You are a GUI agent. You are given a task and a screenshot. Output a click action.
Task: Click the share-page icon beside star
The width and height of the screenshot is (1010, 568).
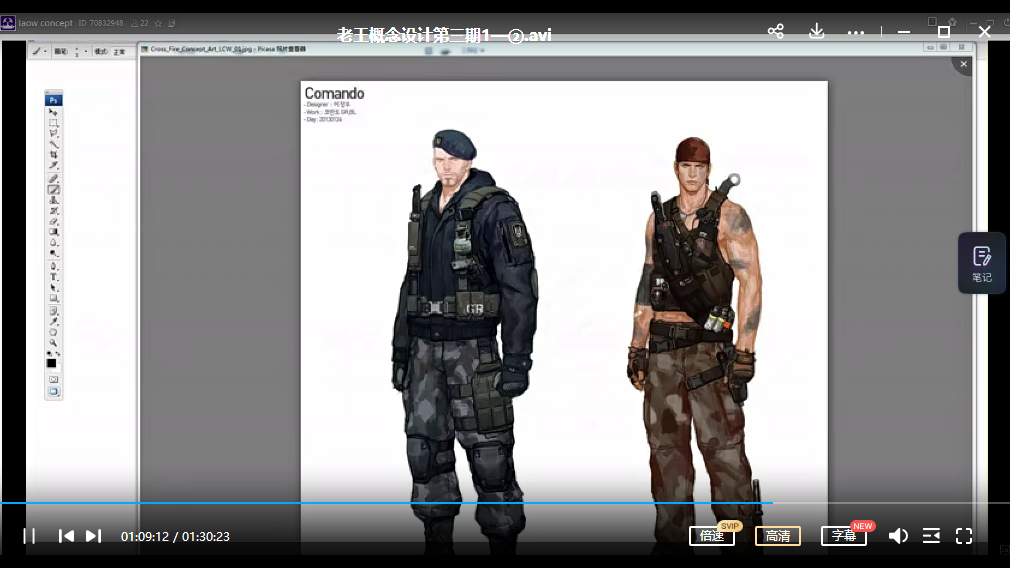[171, 23]
